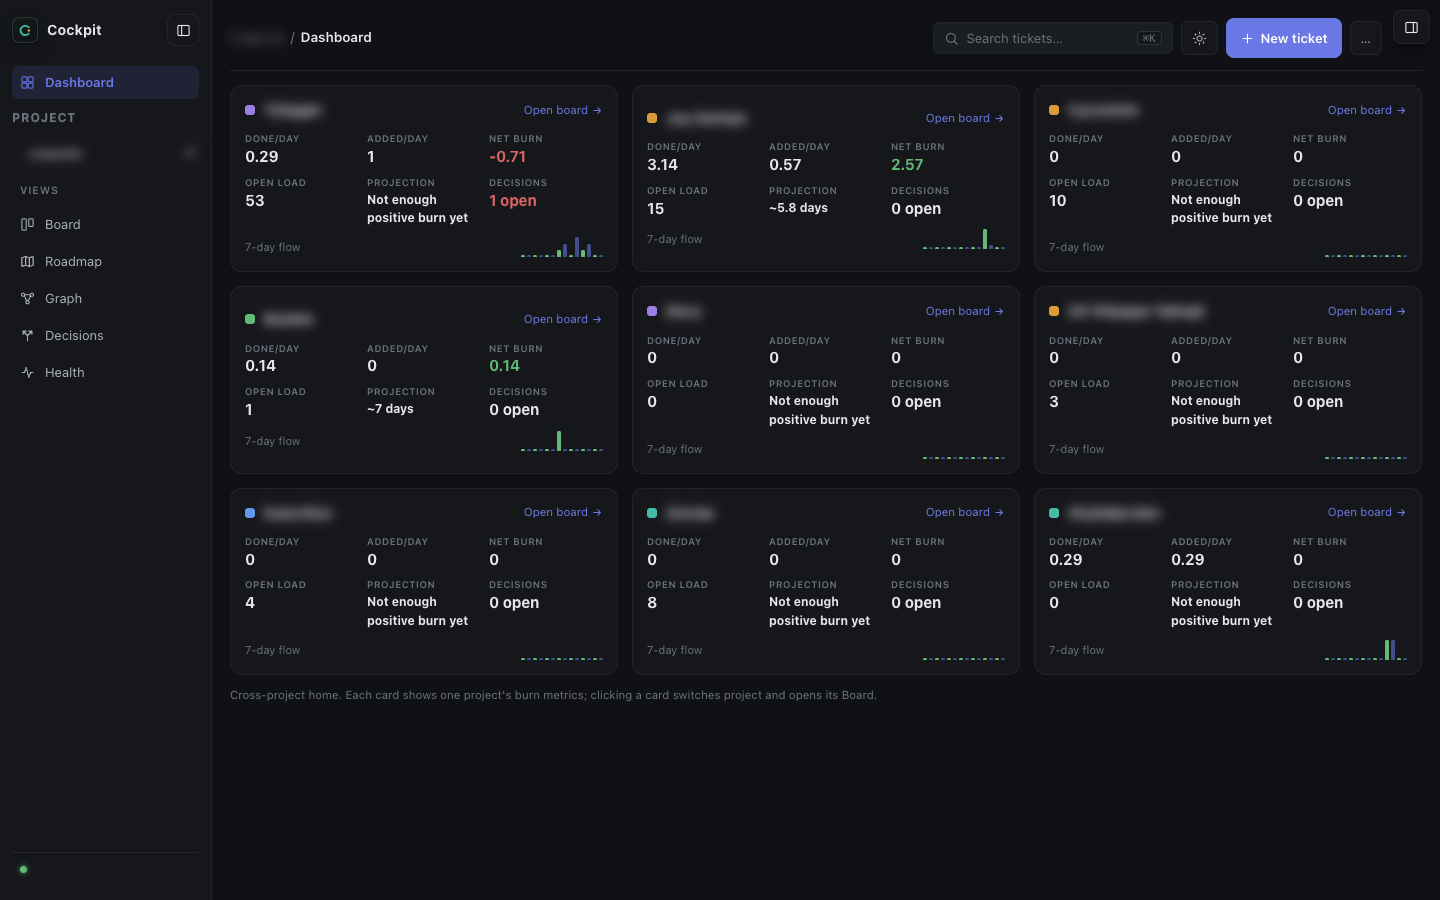The height and width of the screenshot is (900, 1440).
Task: Click the Cockpit logo icon
Action: coord(25,30)
